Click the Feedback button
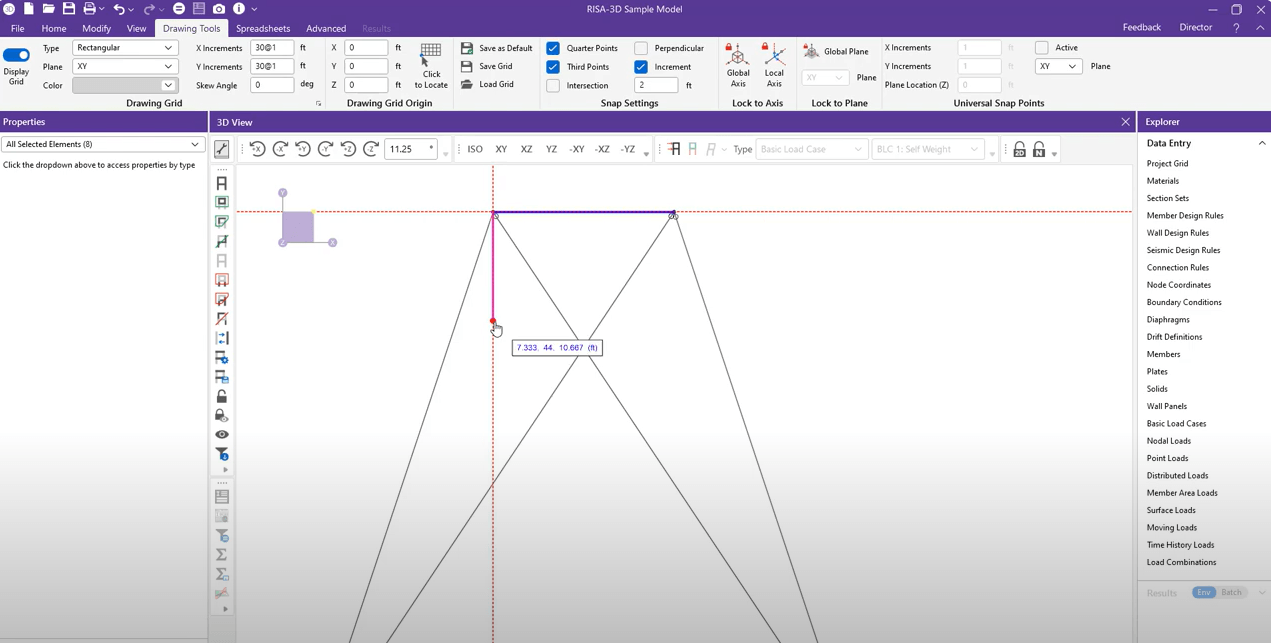 point(1141,27)
